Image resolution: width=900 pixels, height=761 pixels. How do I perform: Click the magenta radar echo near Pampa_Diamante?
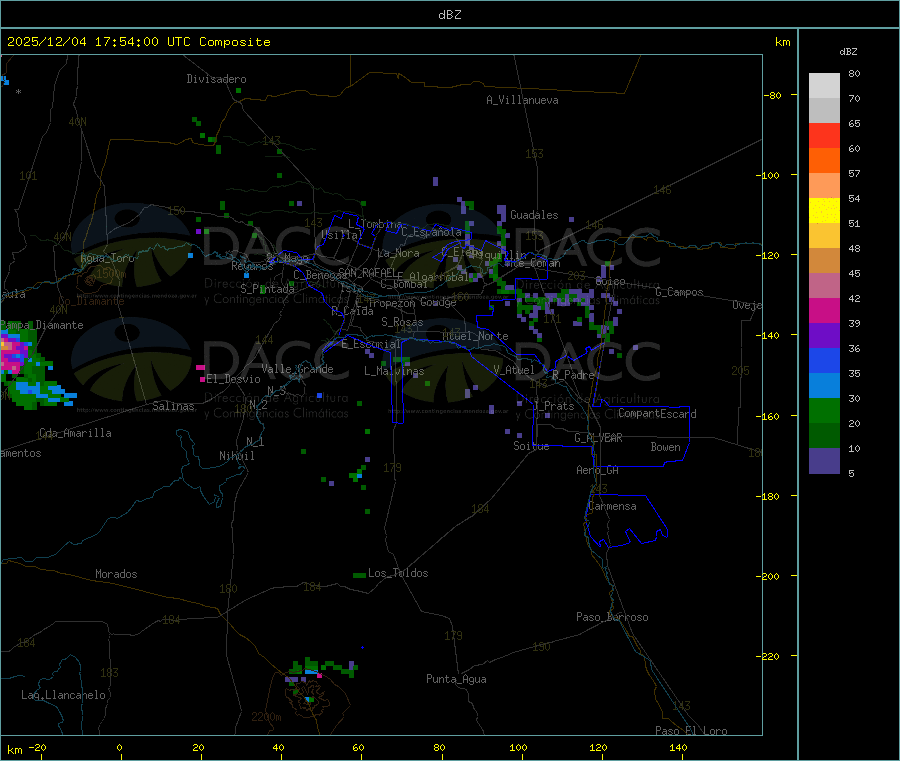point(13,354)
